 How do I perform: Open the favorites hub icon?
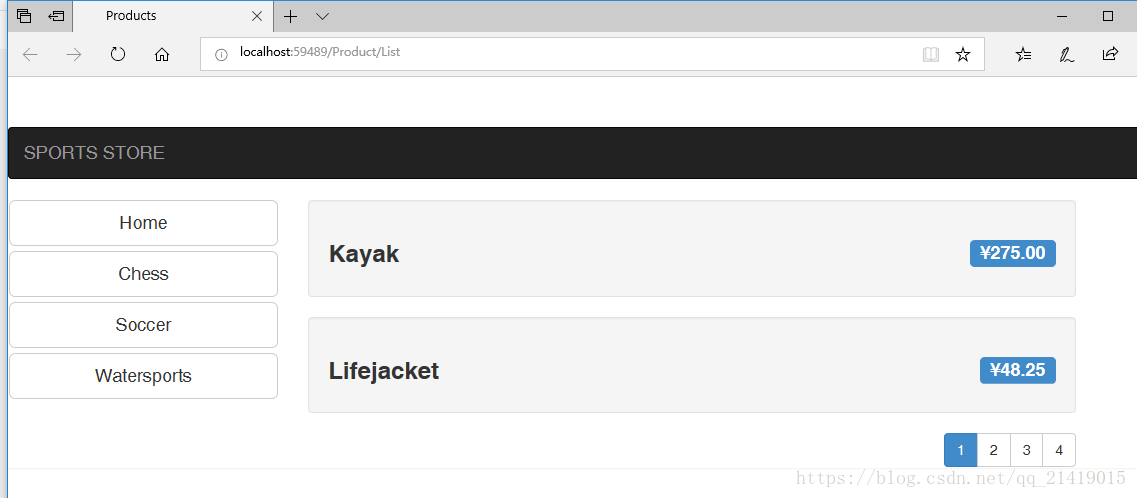coord(1023,54)
